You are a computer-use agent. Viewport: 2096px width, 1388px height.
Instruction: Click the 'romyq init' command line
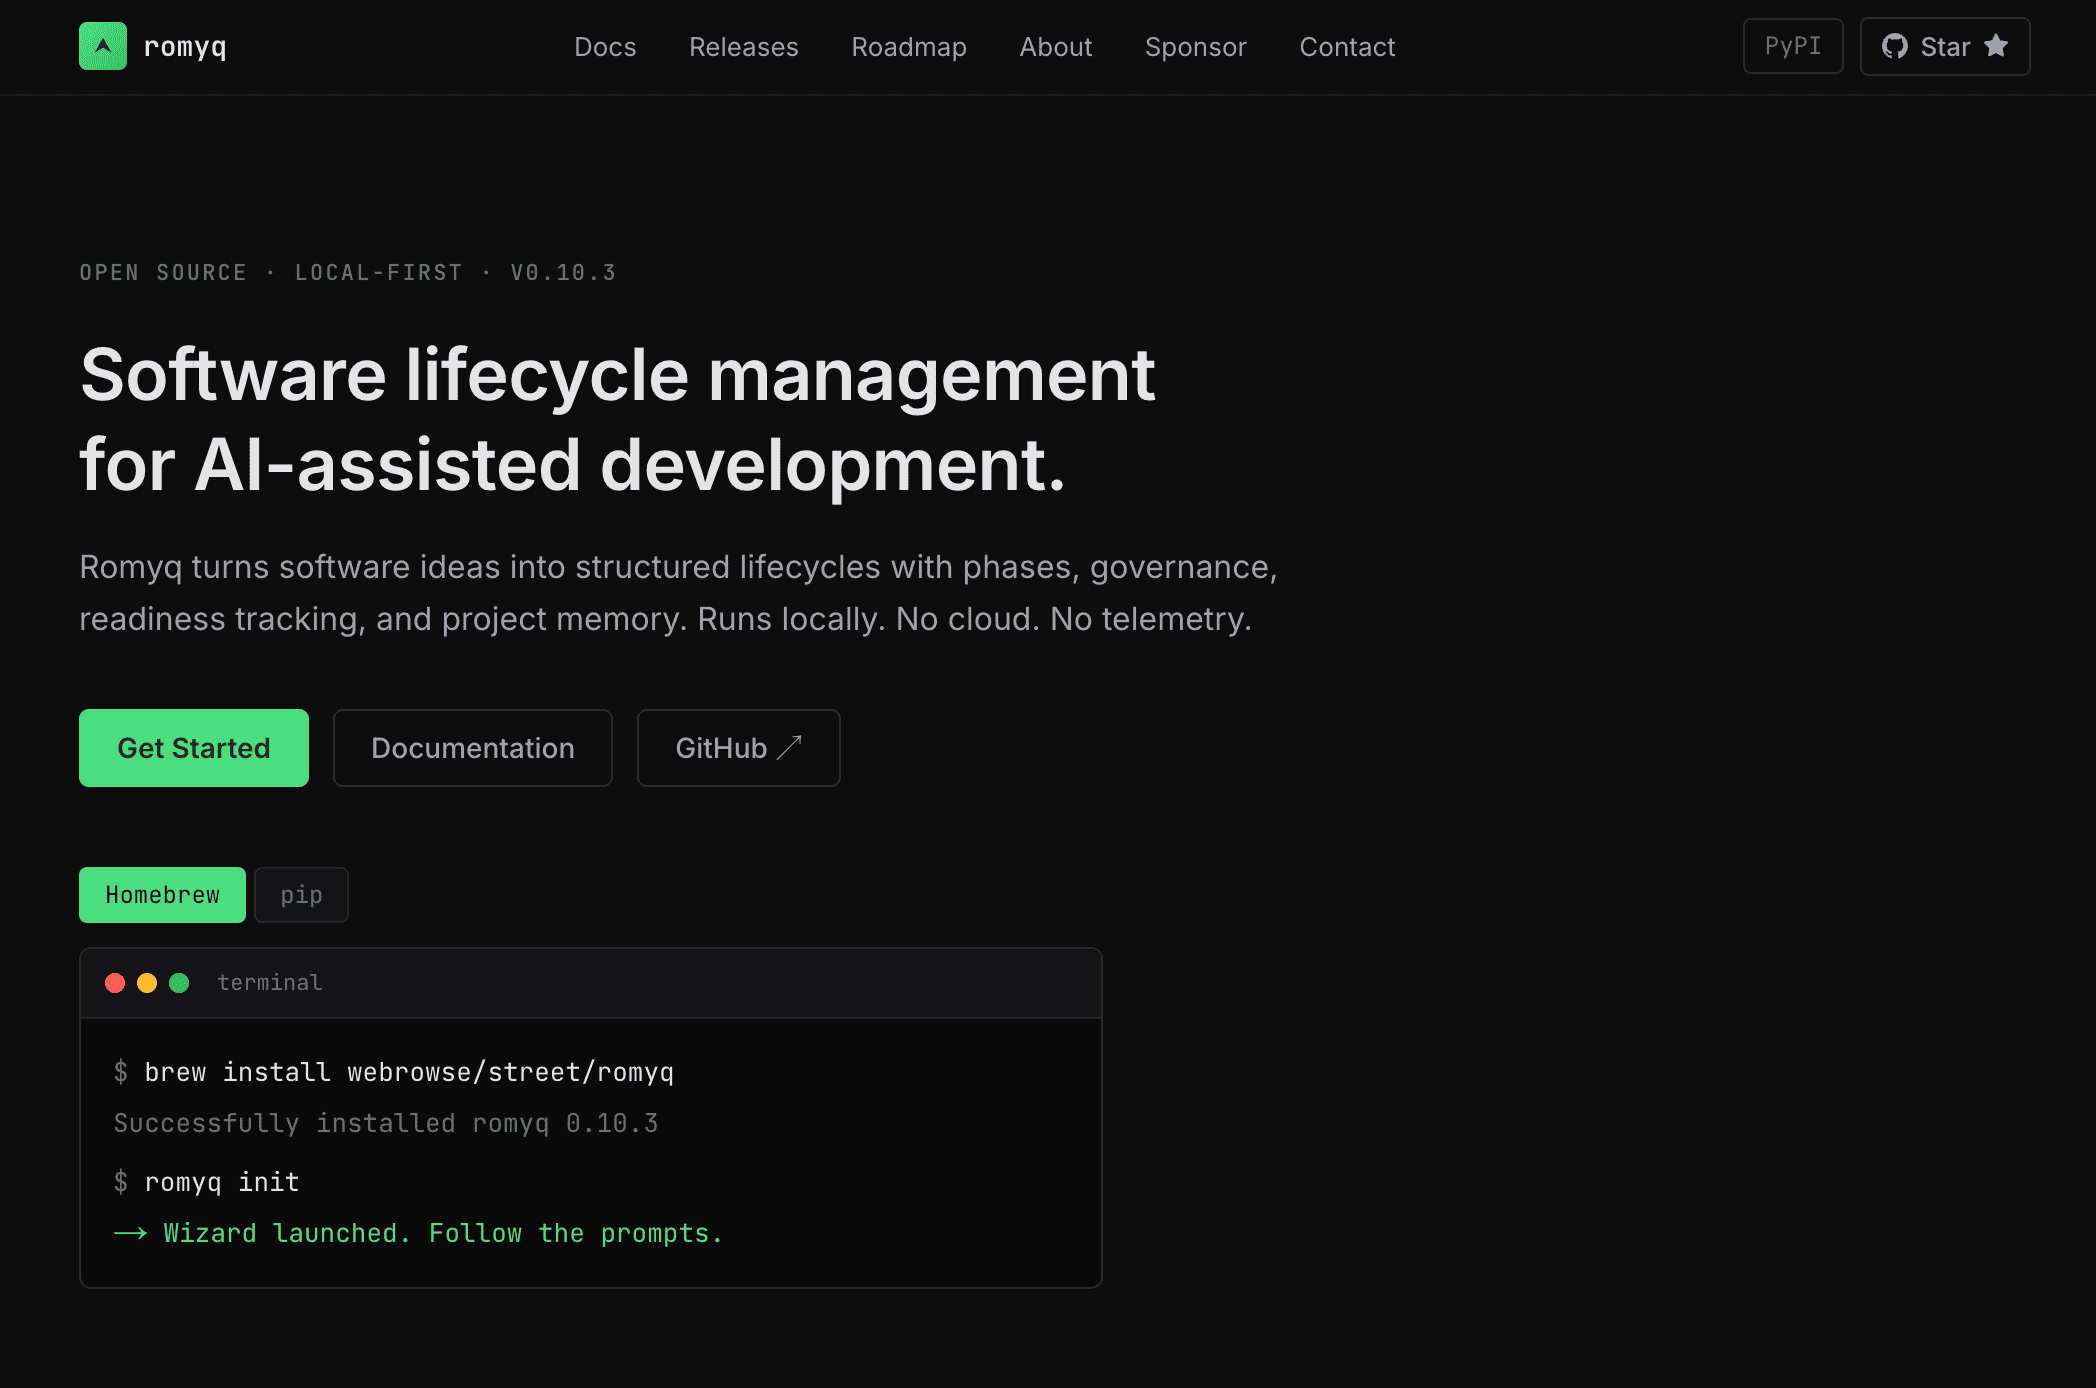pyautogui.click(x=222, y=1182)
